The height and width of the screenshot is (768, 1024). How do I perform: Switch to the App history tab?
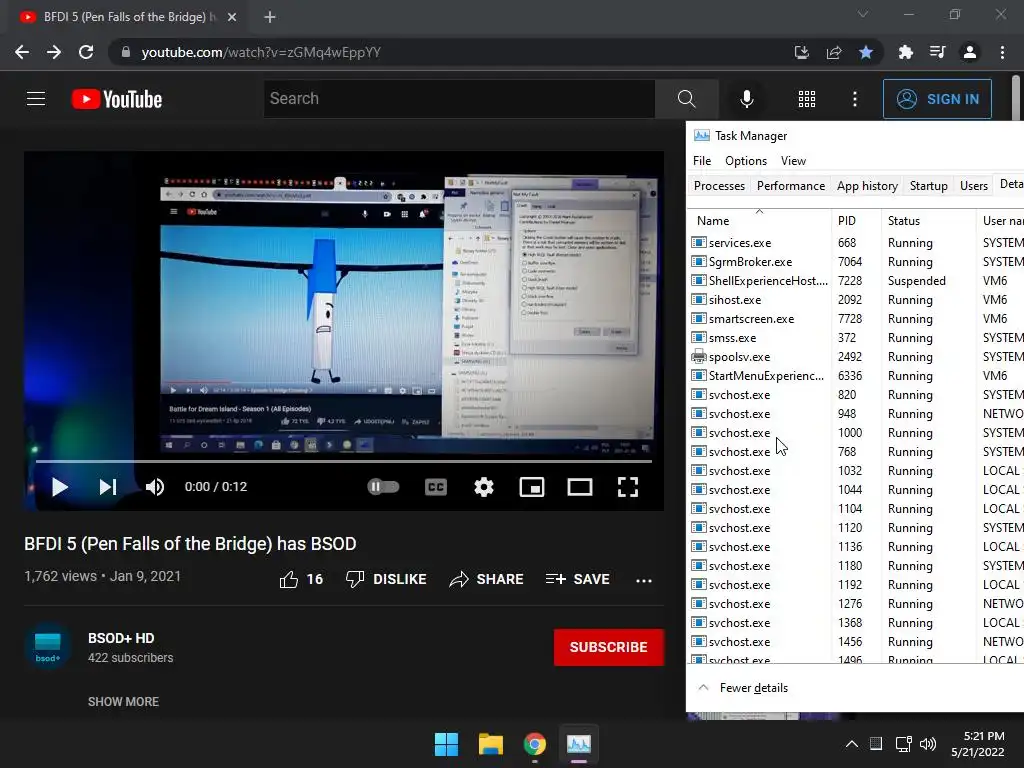[x=867, y=186]
